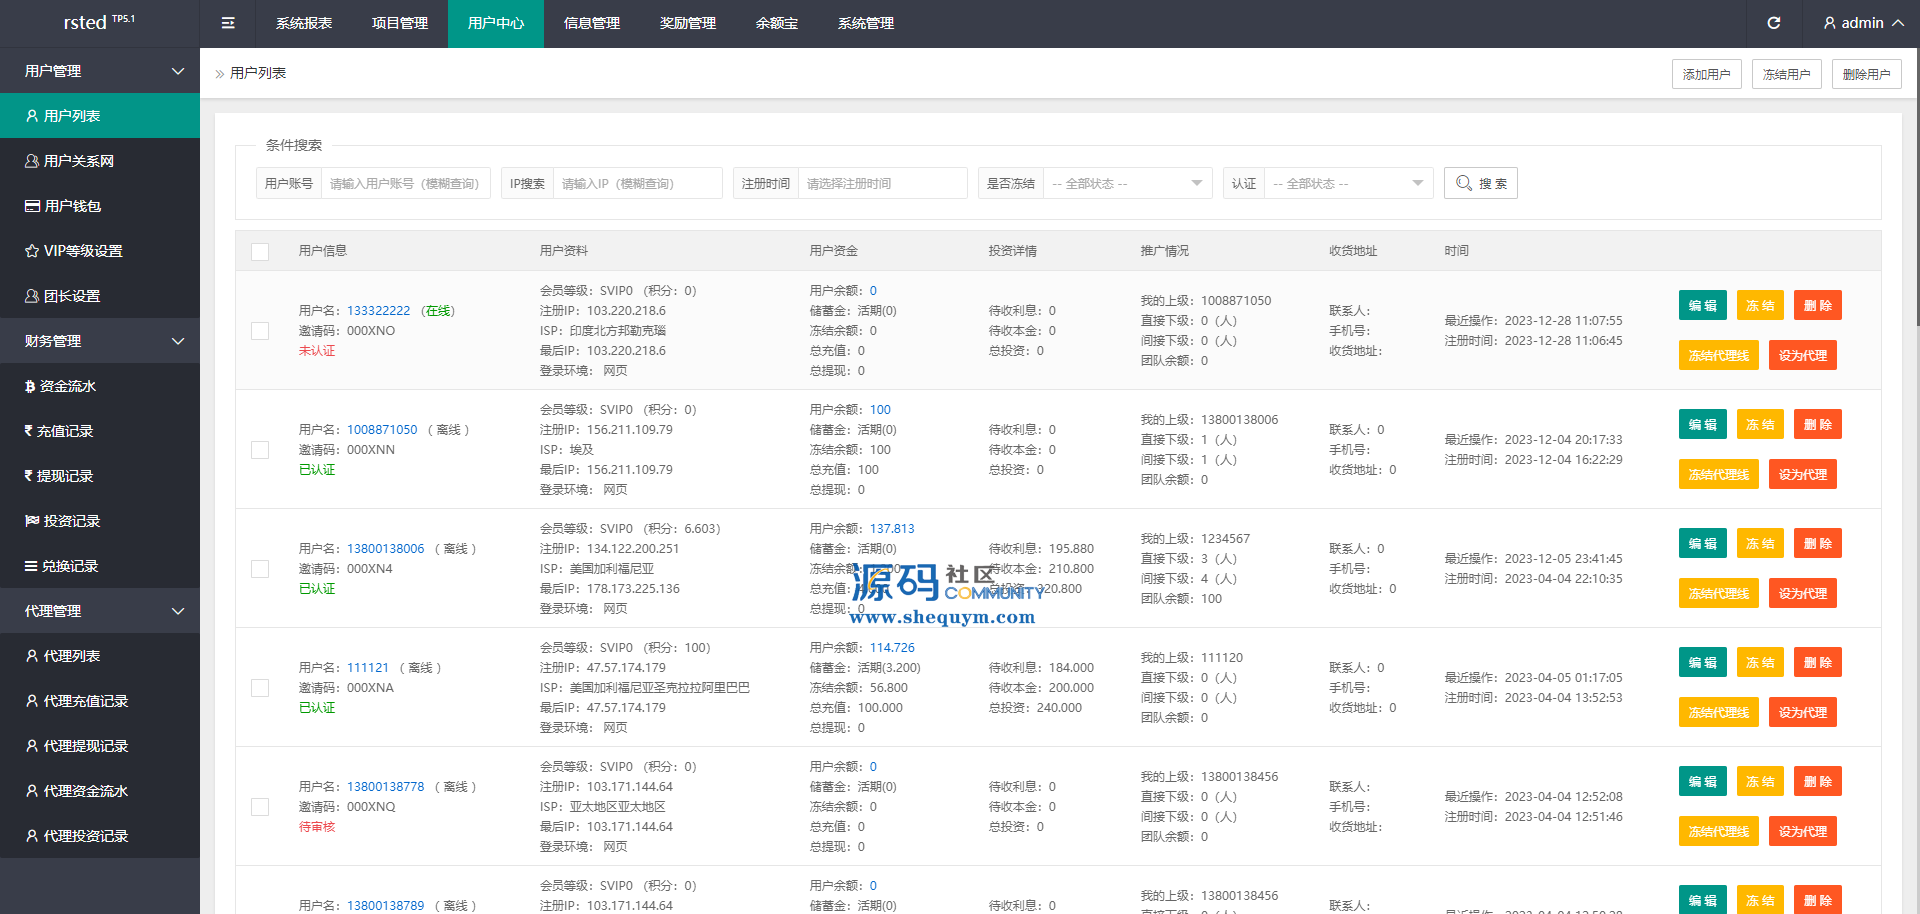Open the 系统报表 top menu
The height and width of the screenshot is (914, 1920).
pos(304,23)
